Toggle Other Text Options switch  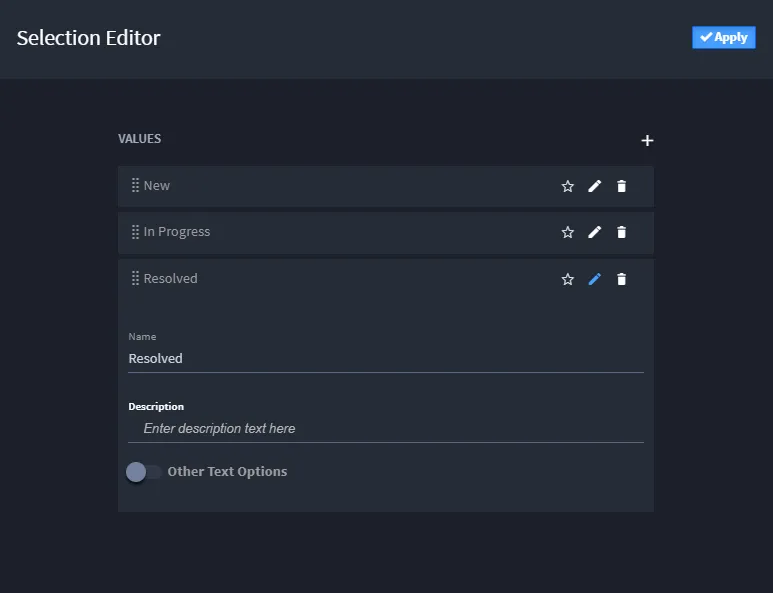143,472
